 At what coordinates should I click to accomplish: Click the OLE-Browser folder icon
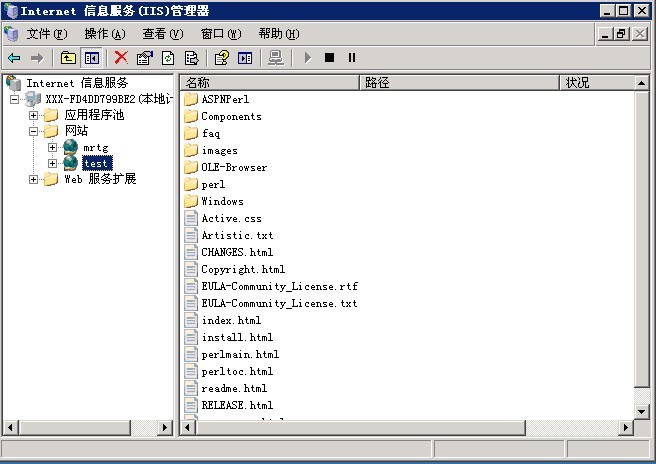coord(191,167)
